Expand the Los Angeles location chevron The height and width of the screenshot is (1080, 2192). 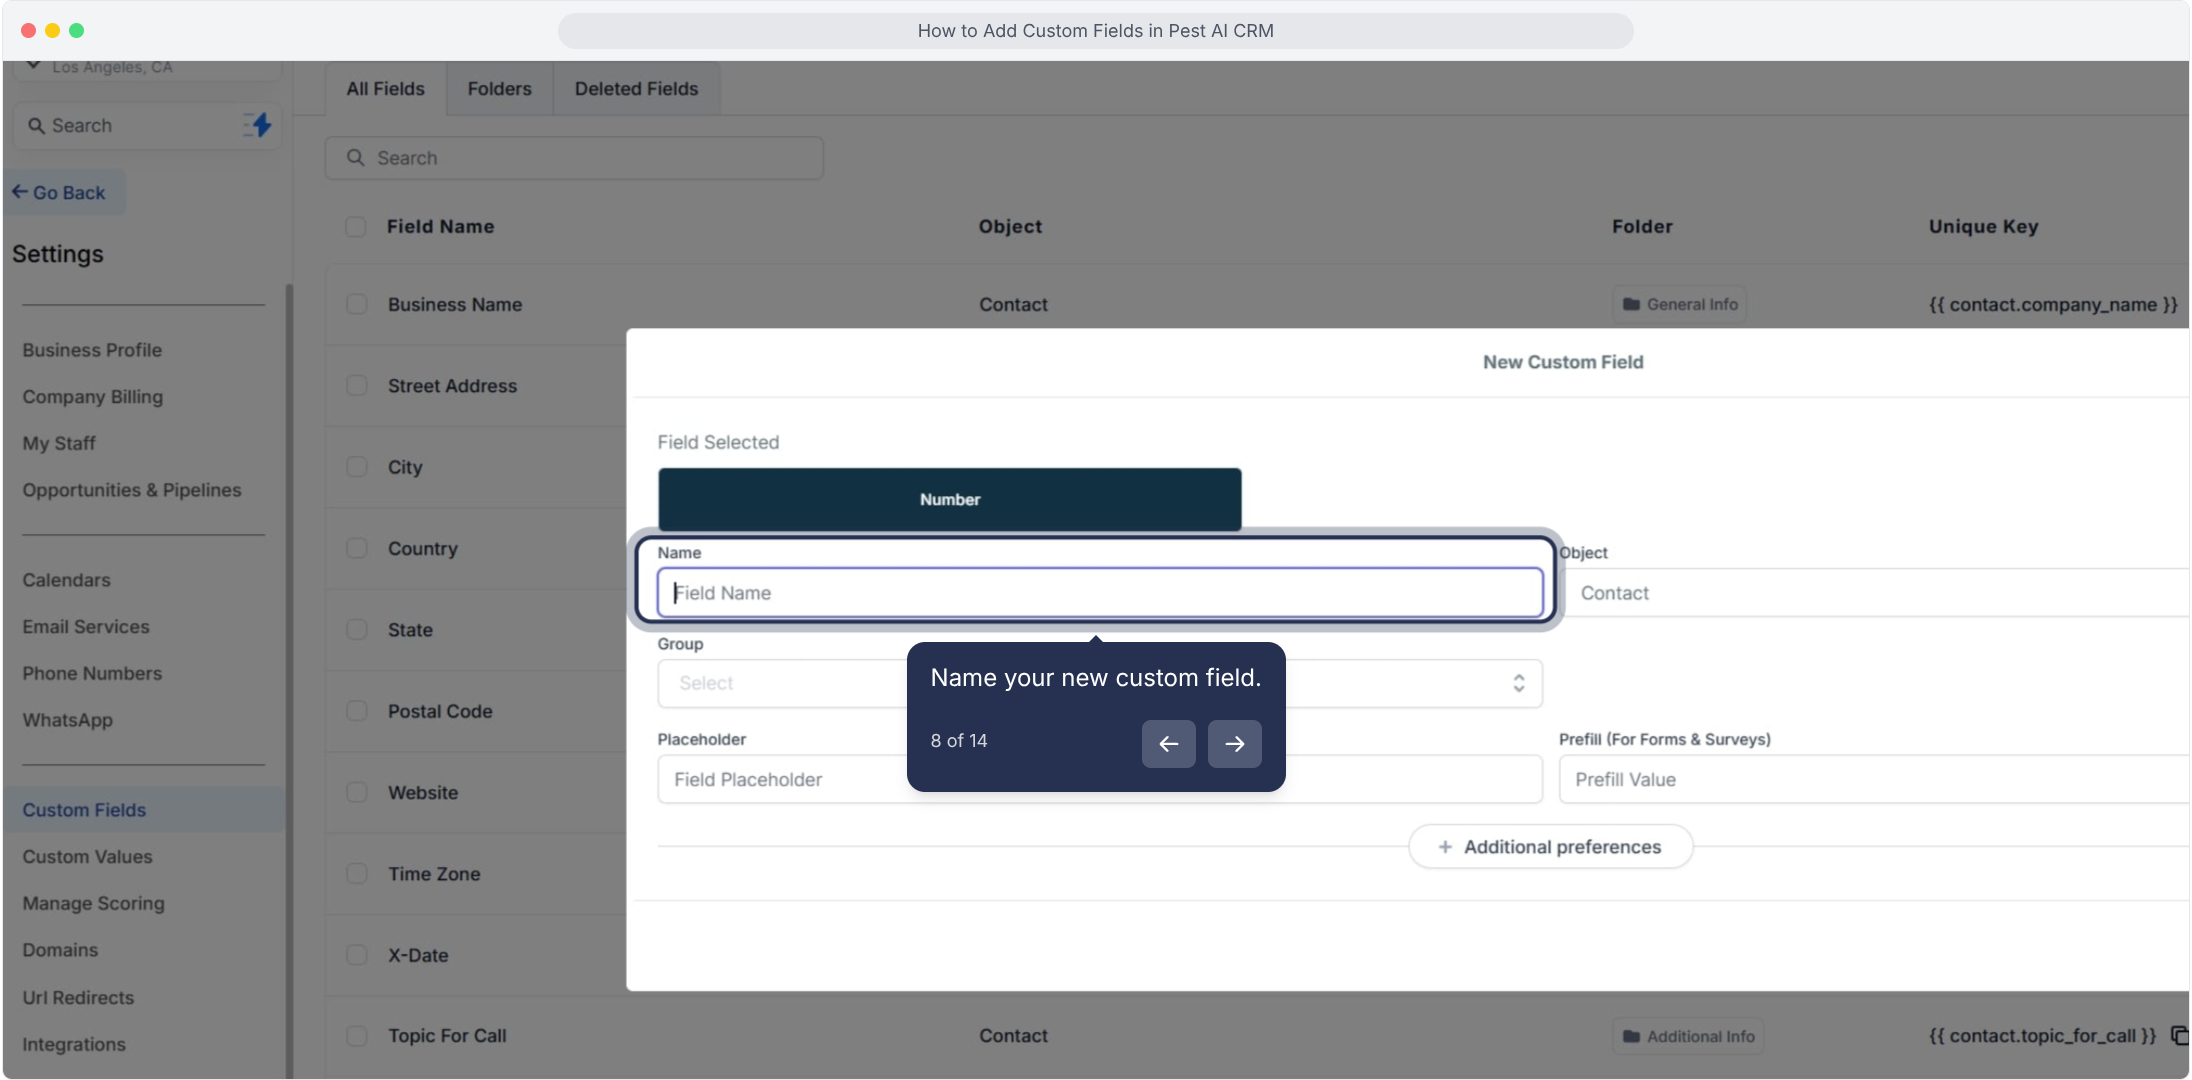(x=33, y=66)
